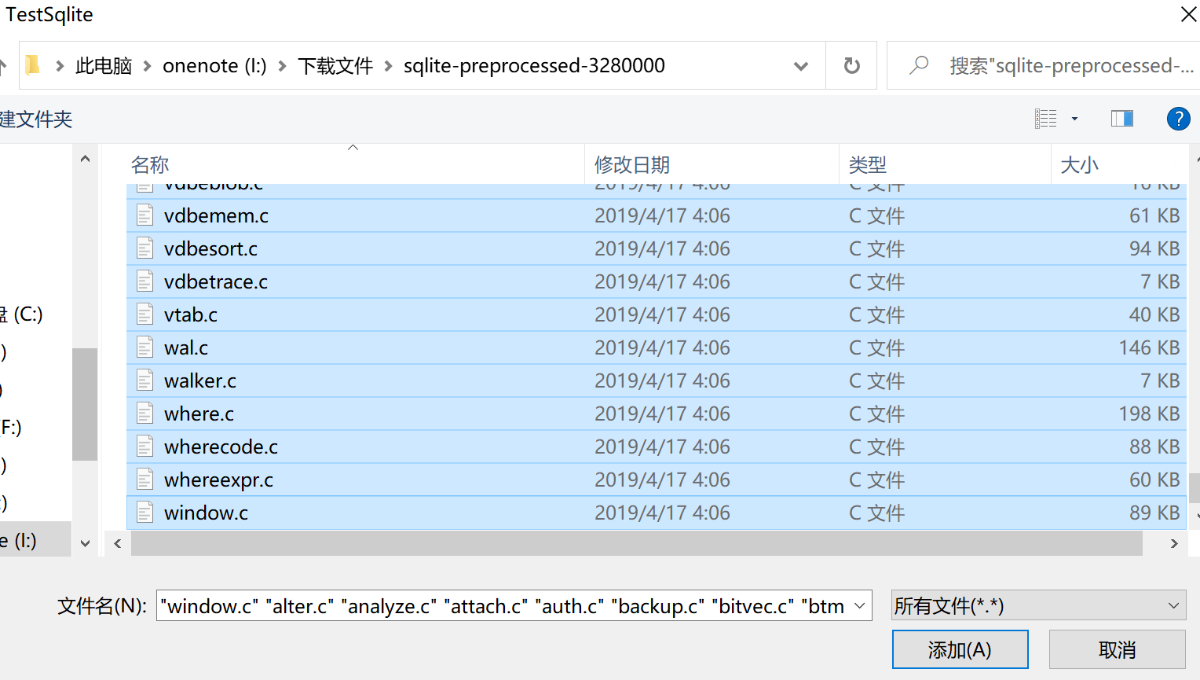Expand the address bar history dropdown
The image size is (1200, 680).
(x=801, y=66)
